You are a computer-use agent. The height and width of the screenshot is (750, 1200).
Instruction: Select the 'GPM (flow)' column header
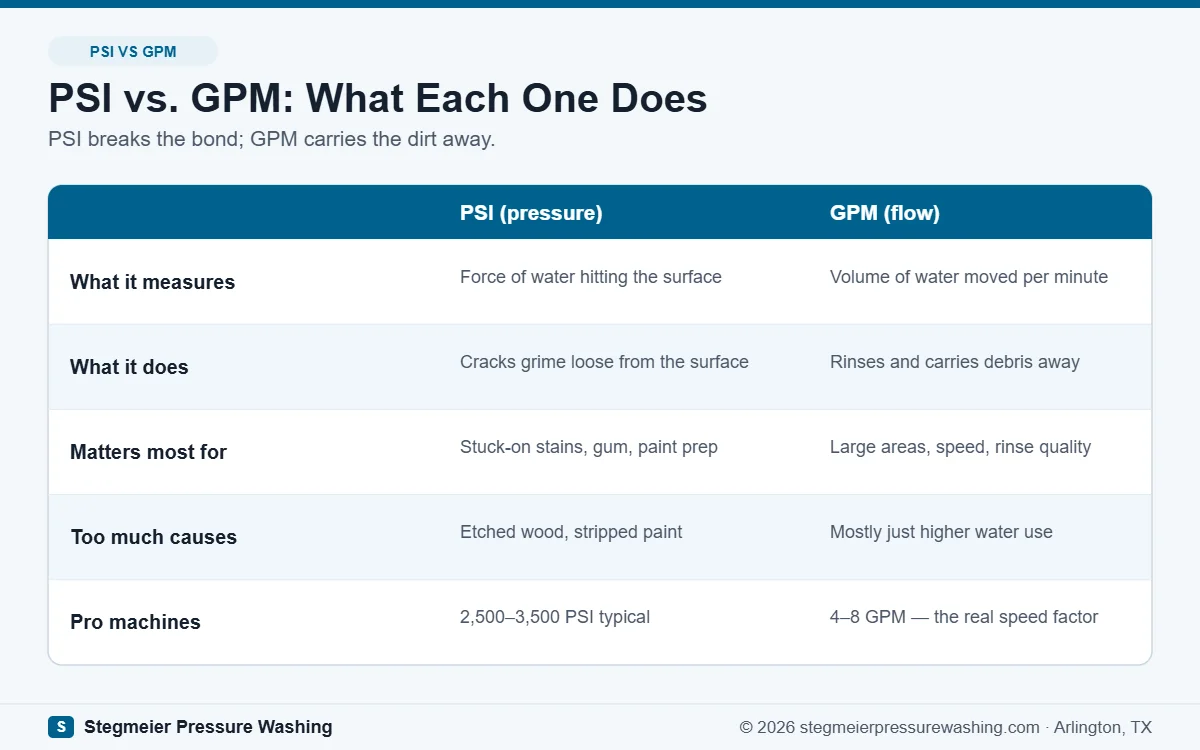pos(885,213)
